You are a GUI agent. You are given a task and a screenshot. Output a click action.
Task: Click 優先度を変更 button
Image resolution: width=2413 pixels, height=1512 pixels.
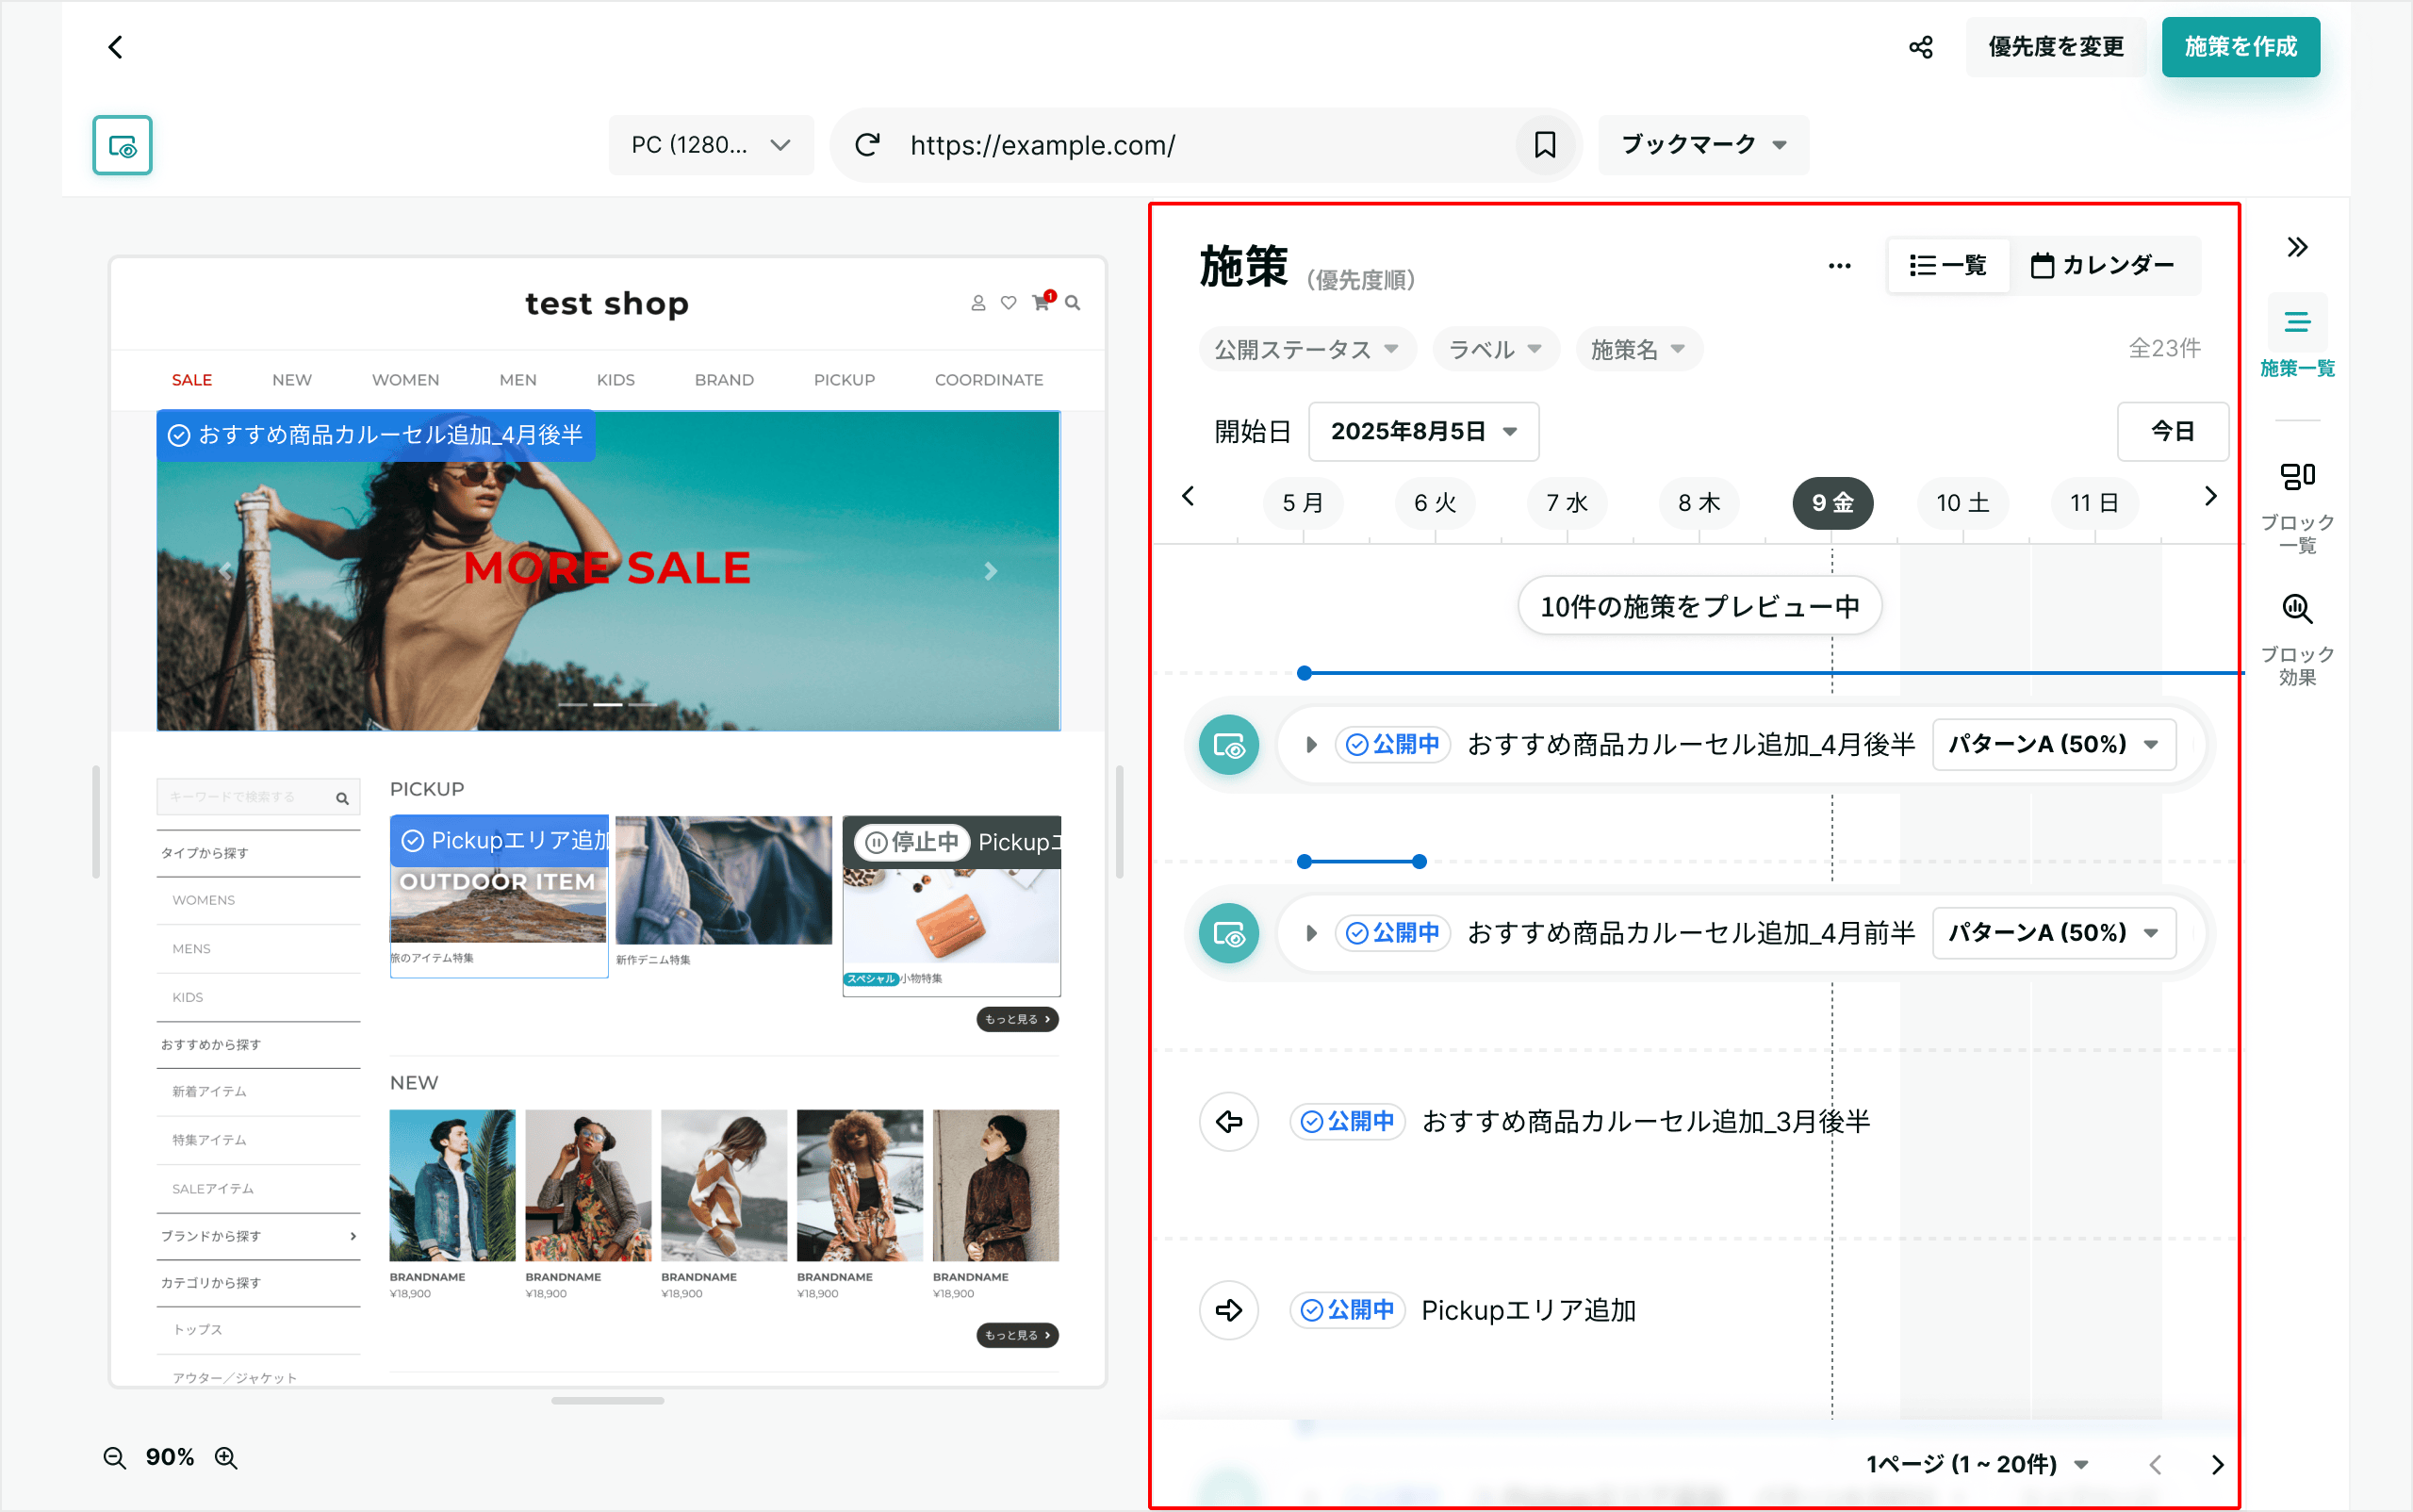pyautogui.click(x=2055, y=47)
